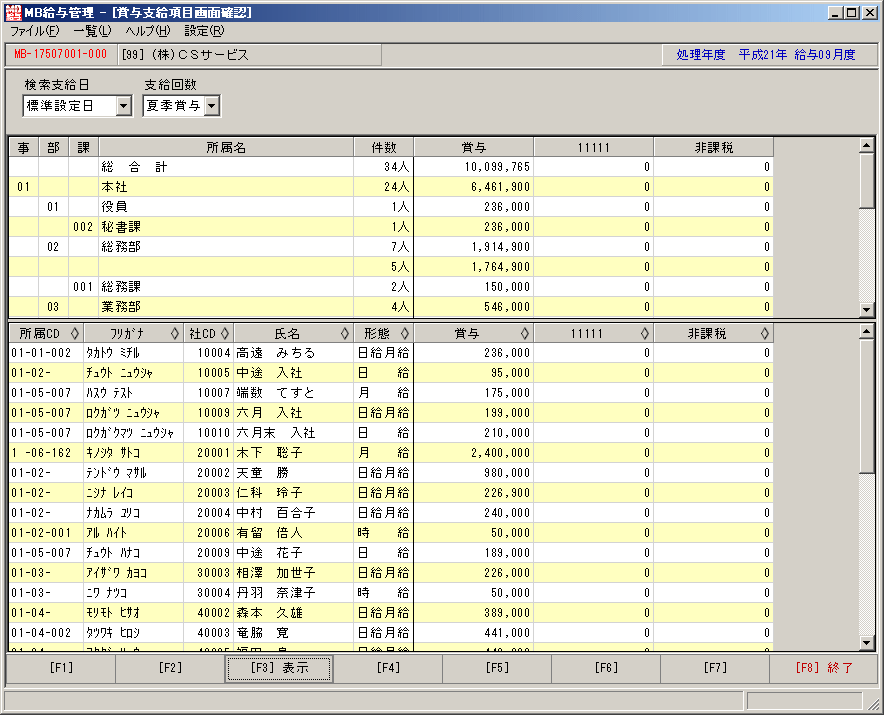Open the ファイル(F) menu

click(x=35, y=31)
